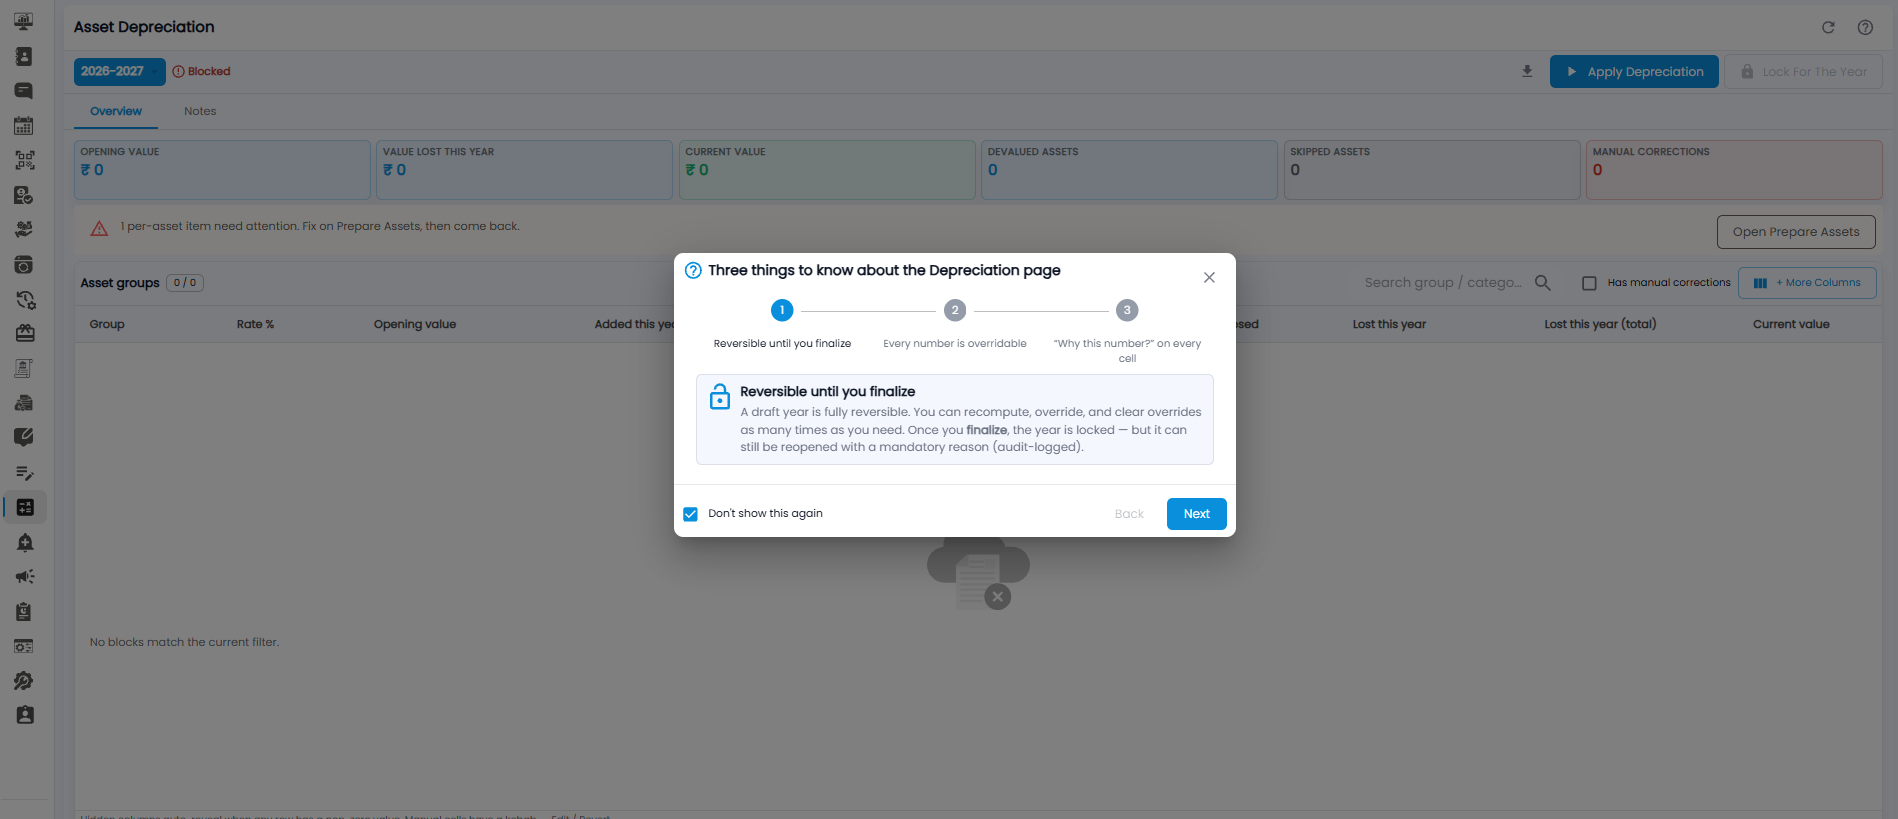Click the Blocked status label
The height and width of the screenshot is (819, 1898).
tap(201, 71)
